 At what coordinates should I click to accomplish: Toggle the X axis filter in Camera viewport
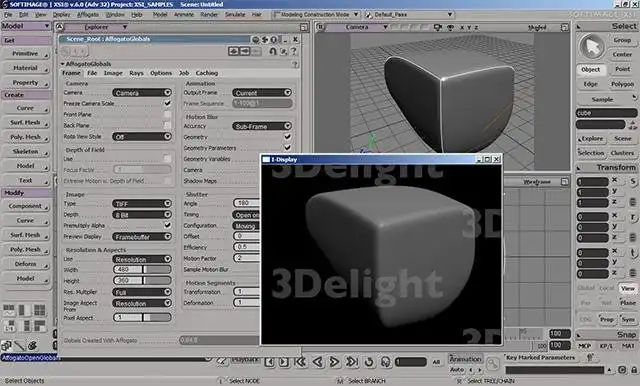462,27
